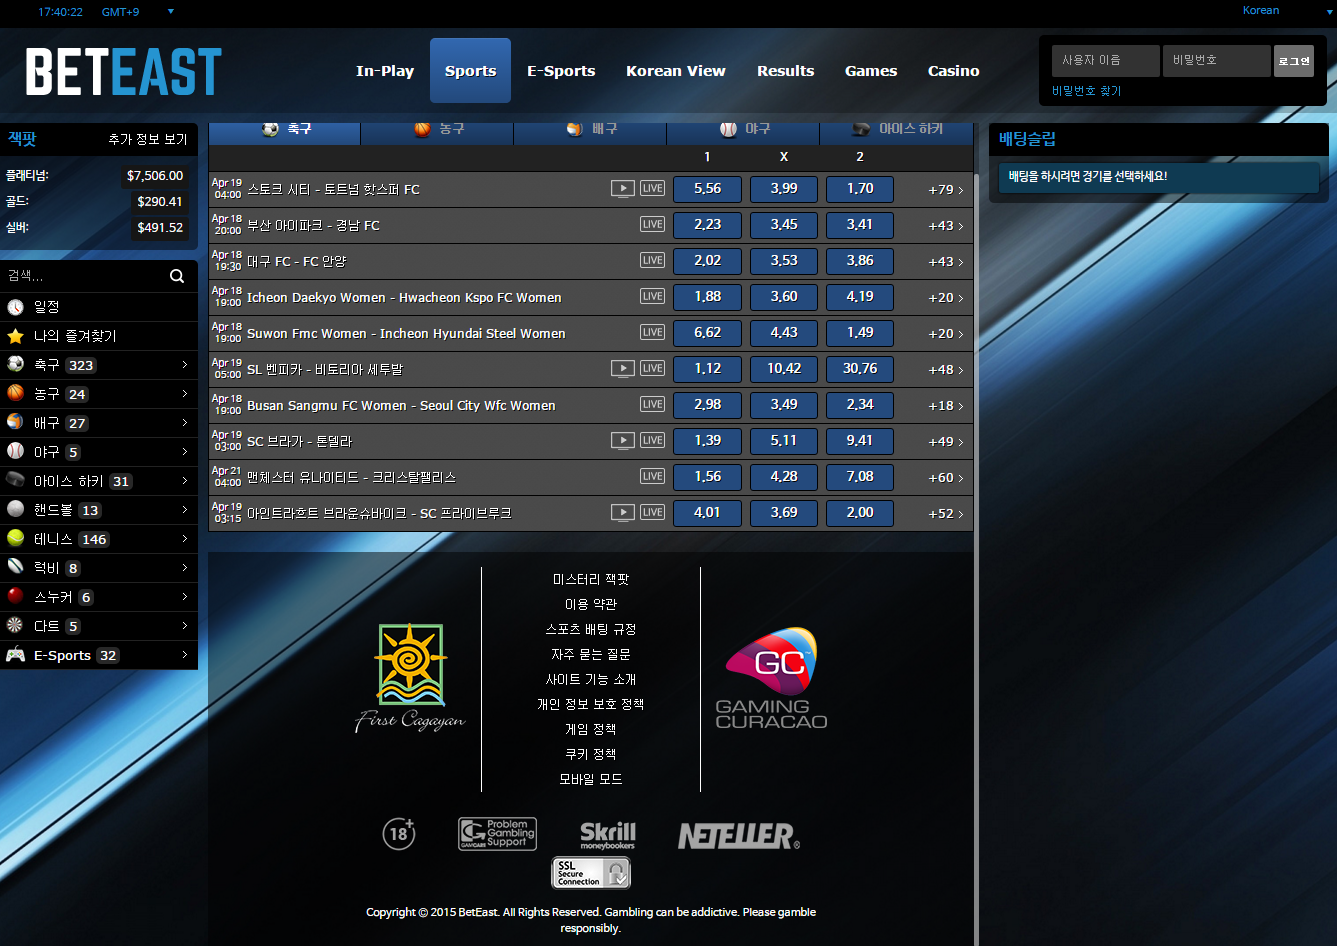Select the 축구 soccer ball sidebar icon
This screenshot has width=1337, height=946.
coord(15,365)
